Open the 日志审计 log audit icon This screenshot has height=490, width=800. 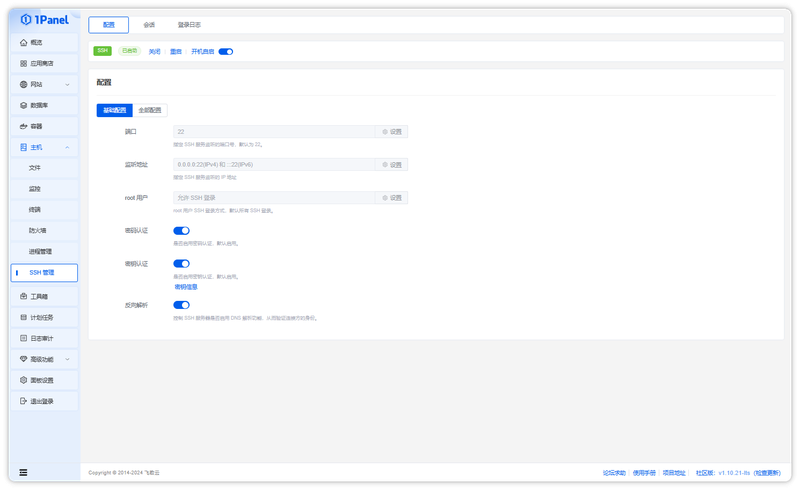[23, 338]
